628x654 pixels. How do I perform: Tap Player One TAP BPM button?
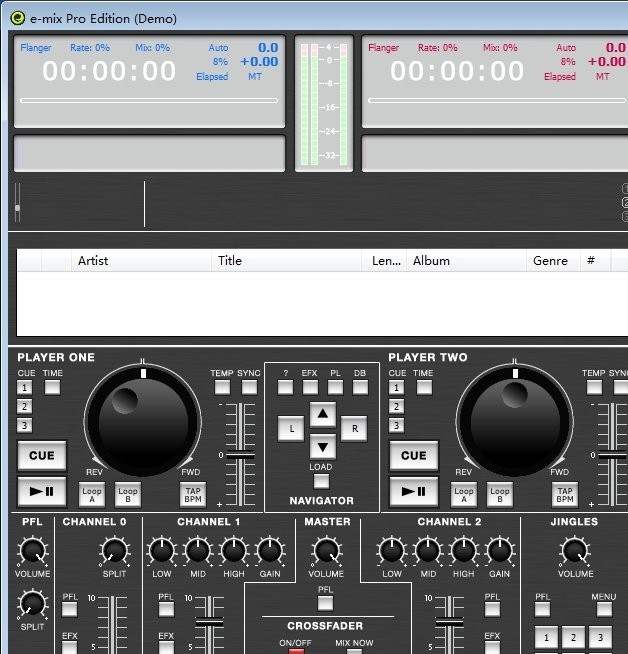coord(193,495)
